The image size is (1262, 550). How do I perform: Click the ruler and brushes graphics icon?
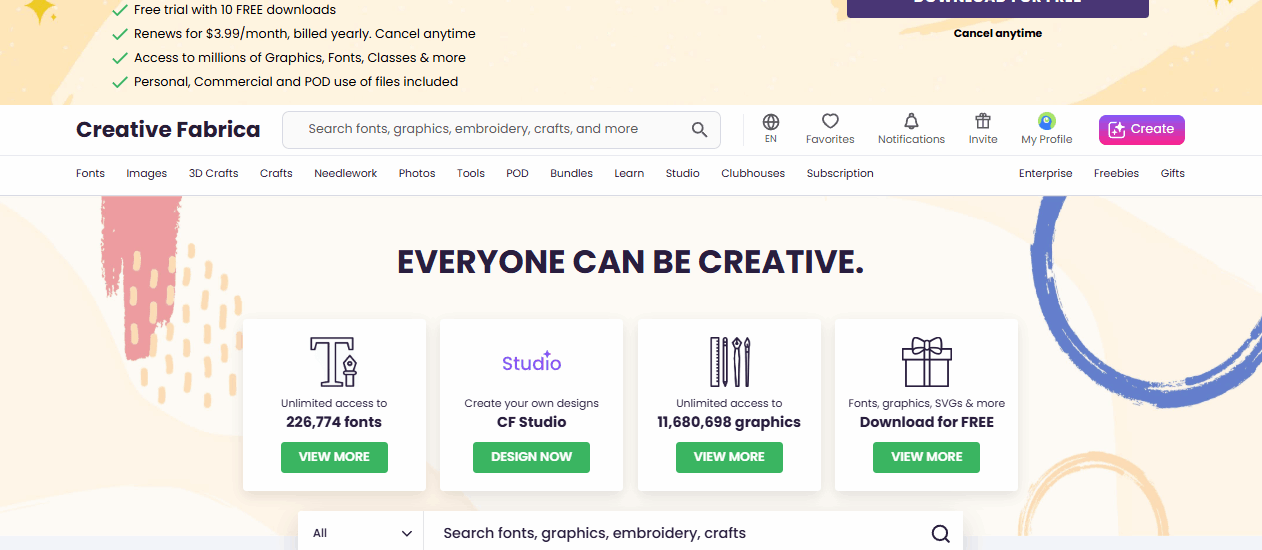point(729,362)
